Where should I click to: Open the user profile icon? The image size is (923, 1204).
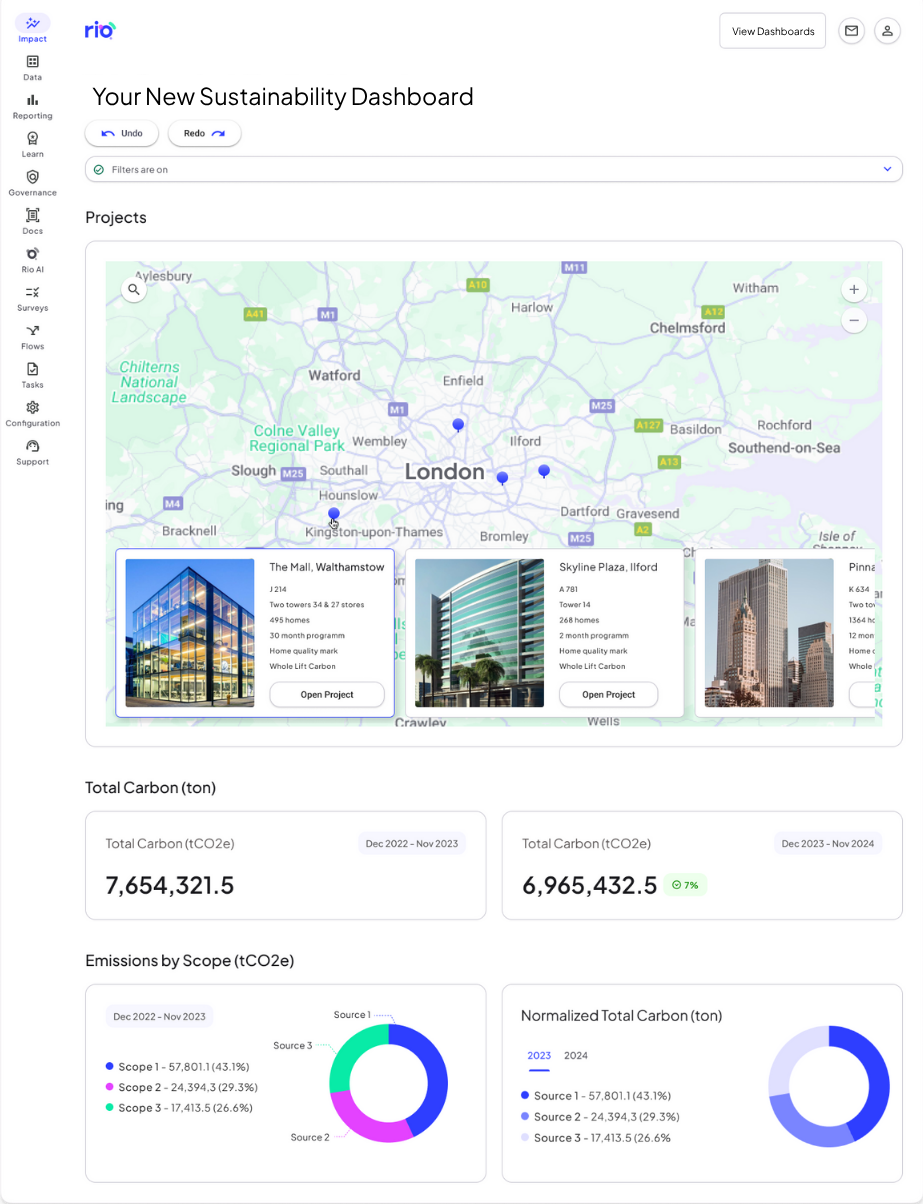[x=887, y=31]
